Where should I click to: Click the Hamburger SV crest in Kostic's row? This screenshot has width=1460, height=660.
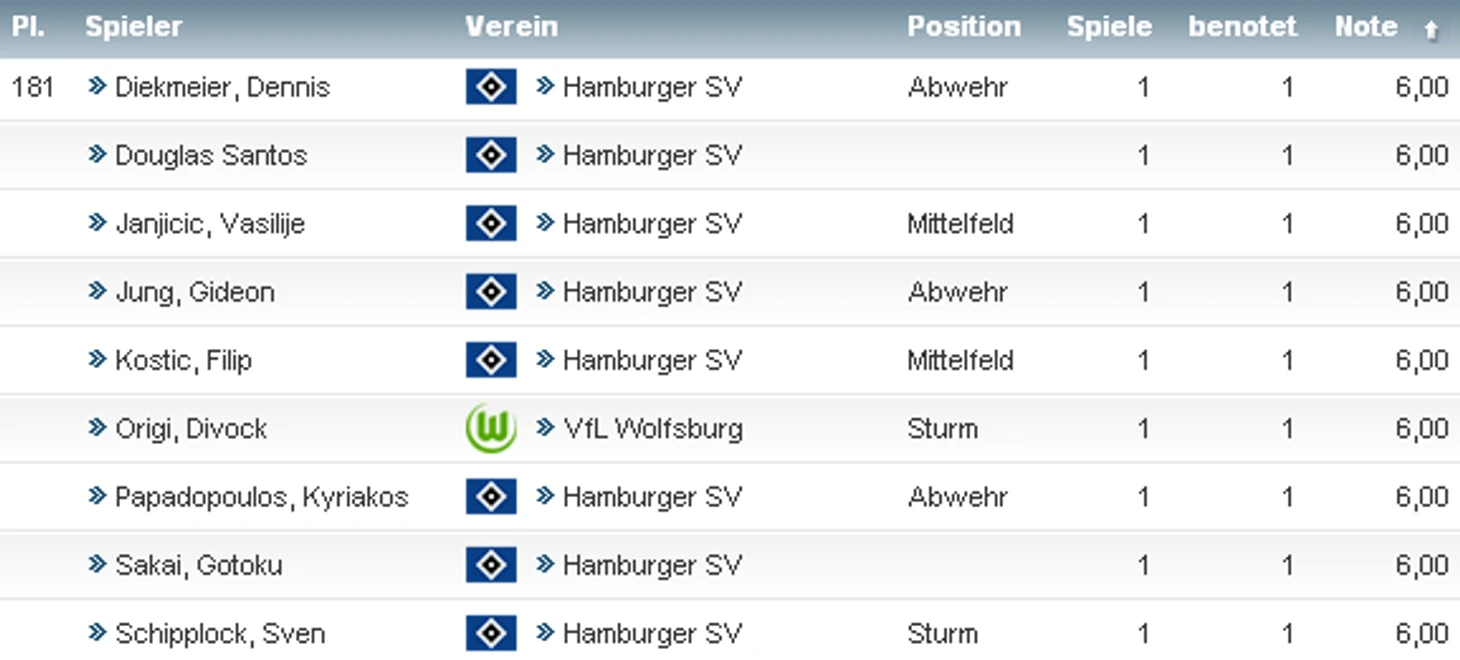[491, 360]
